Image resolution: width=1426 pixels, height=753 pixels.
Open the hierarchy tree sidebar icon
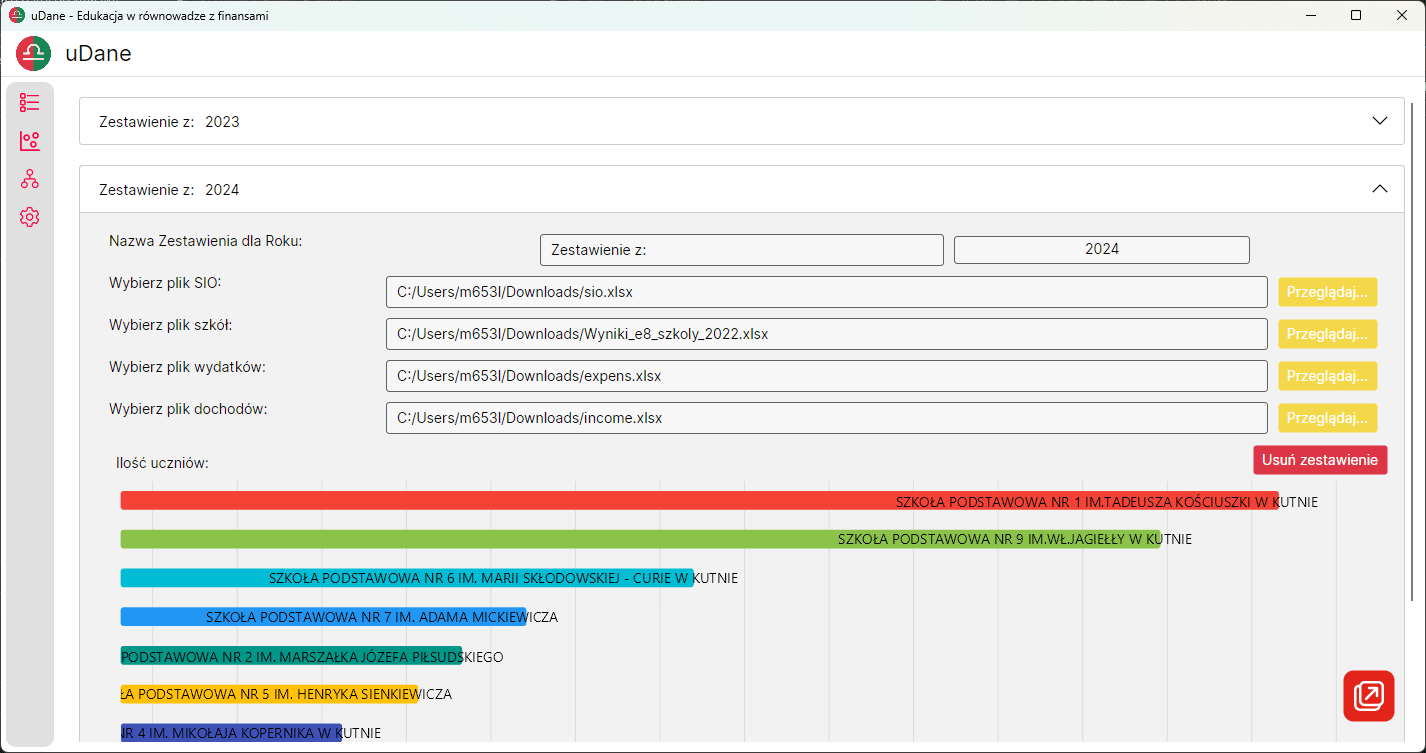[x=29, y=179]
